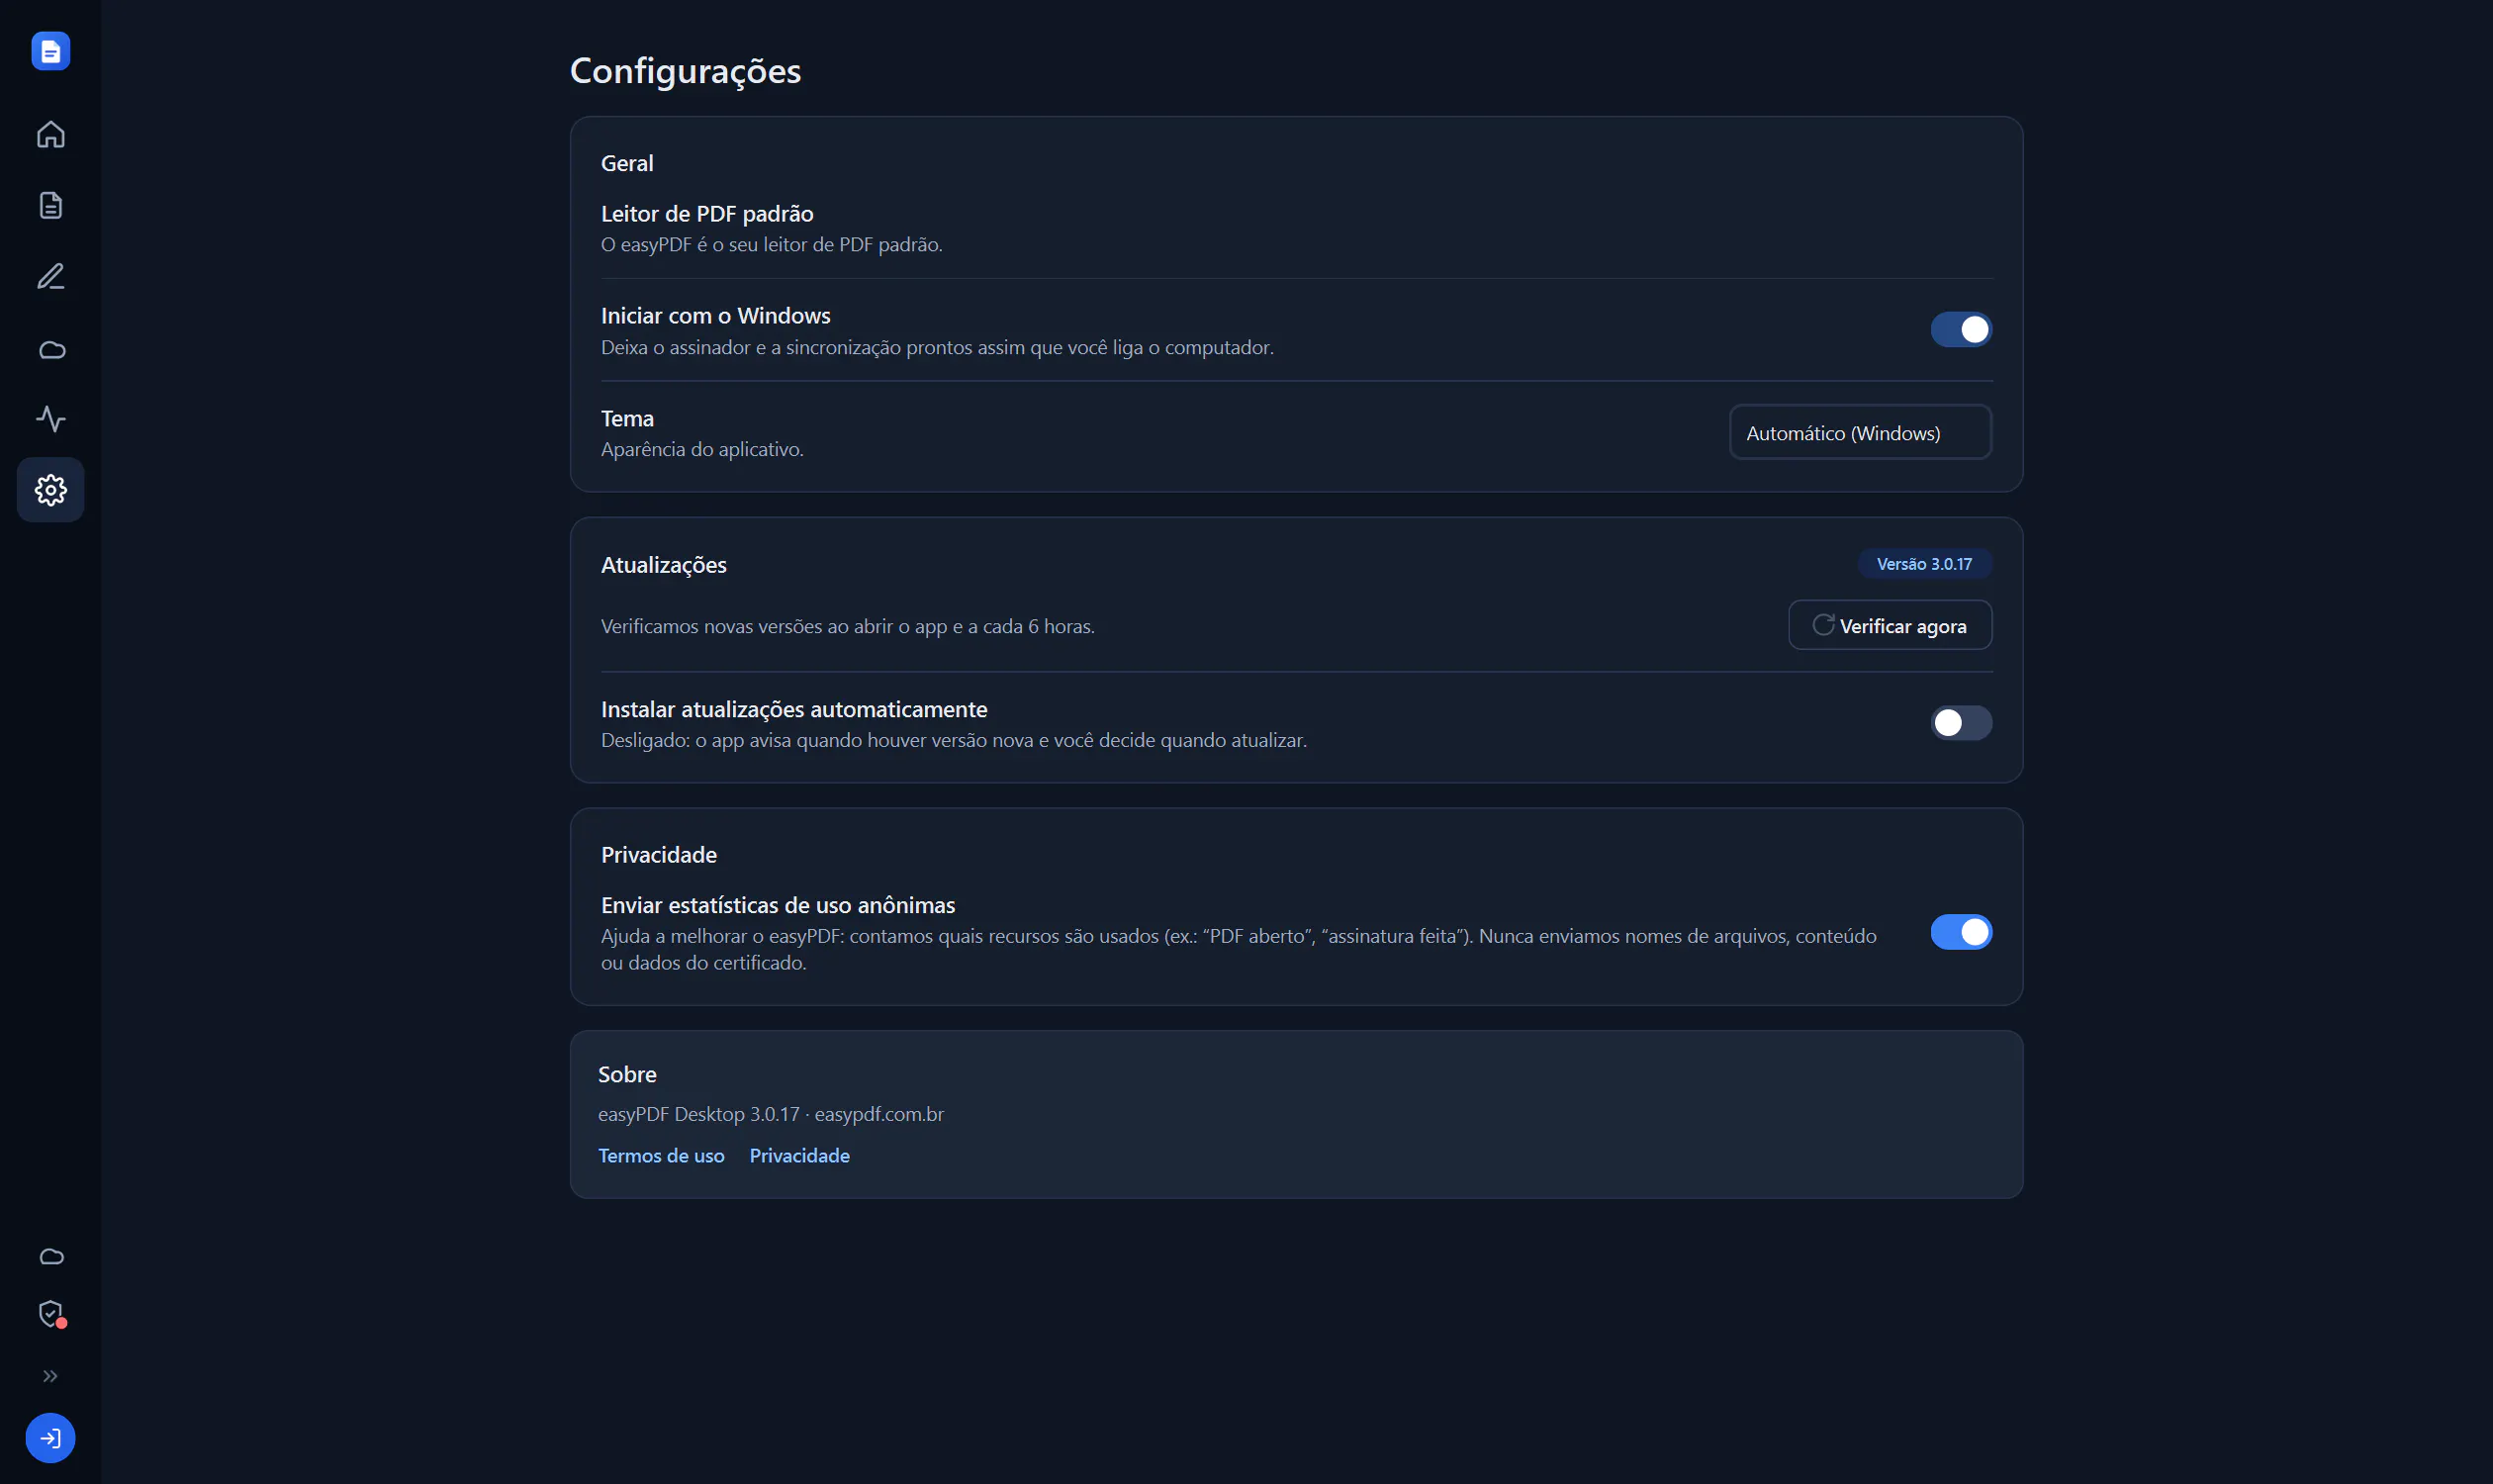This screenshot has width=2493, height=1484.
Task: Select the settings gear icon
Action: 50,489
